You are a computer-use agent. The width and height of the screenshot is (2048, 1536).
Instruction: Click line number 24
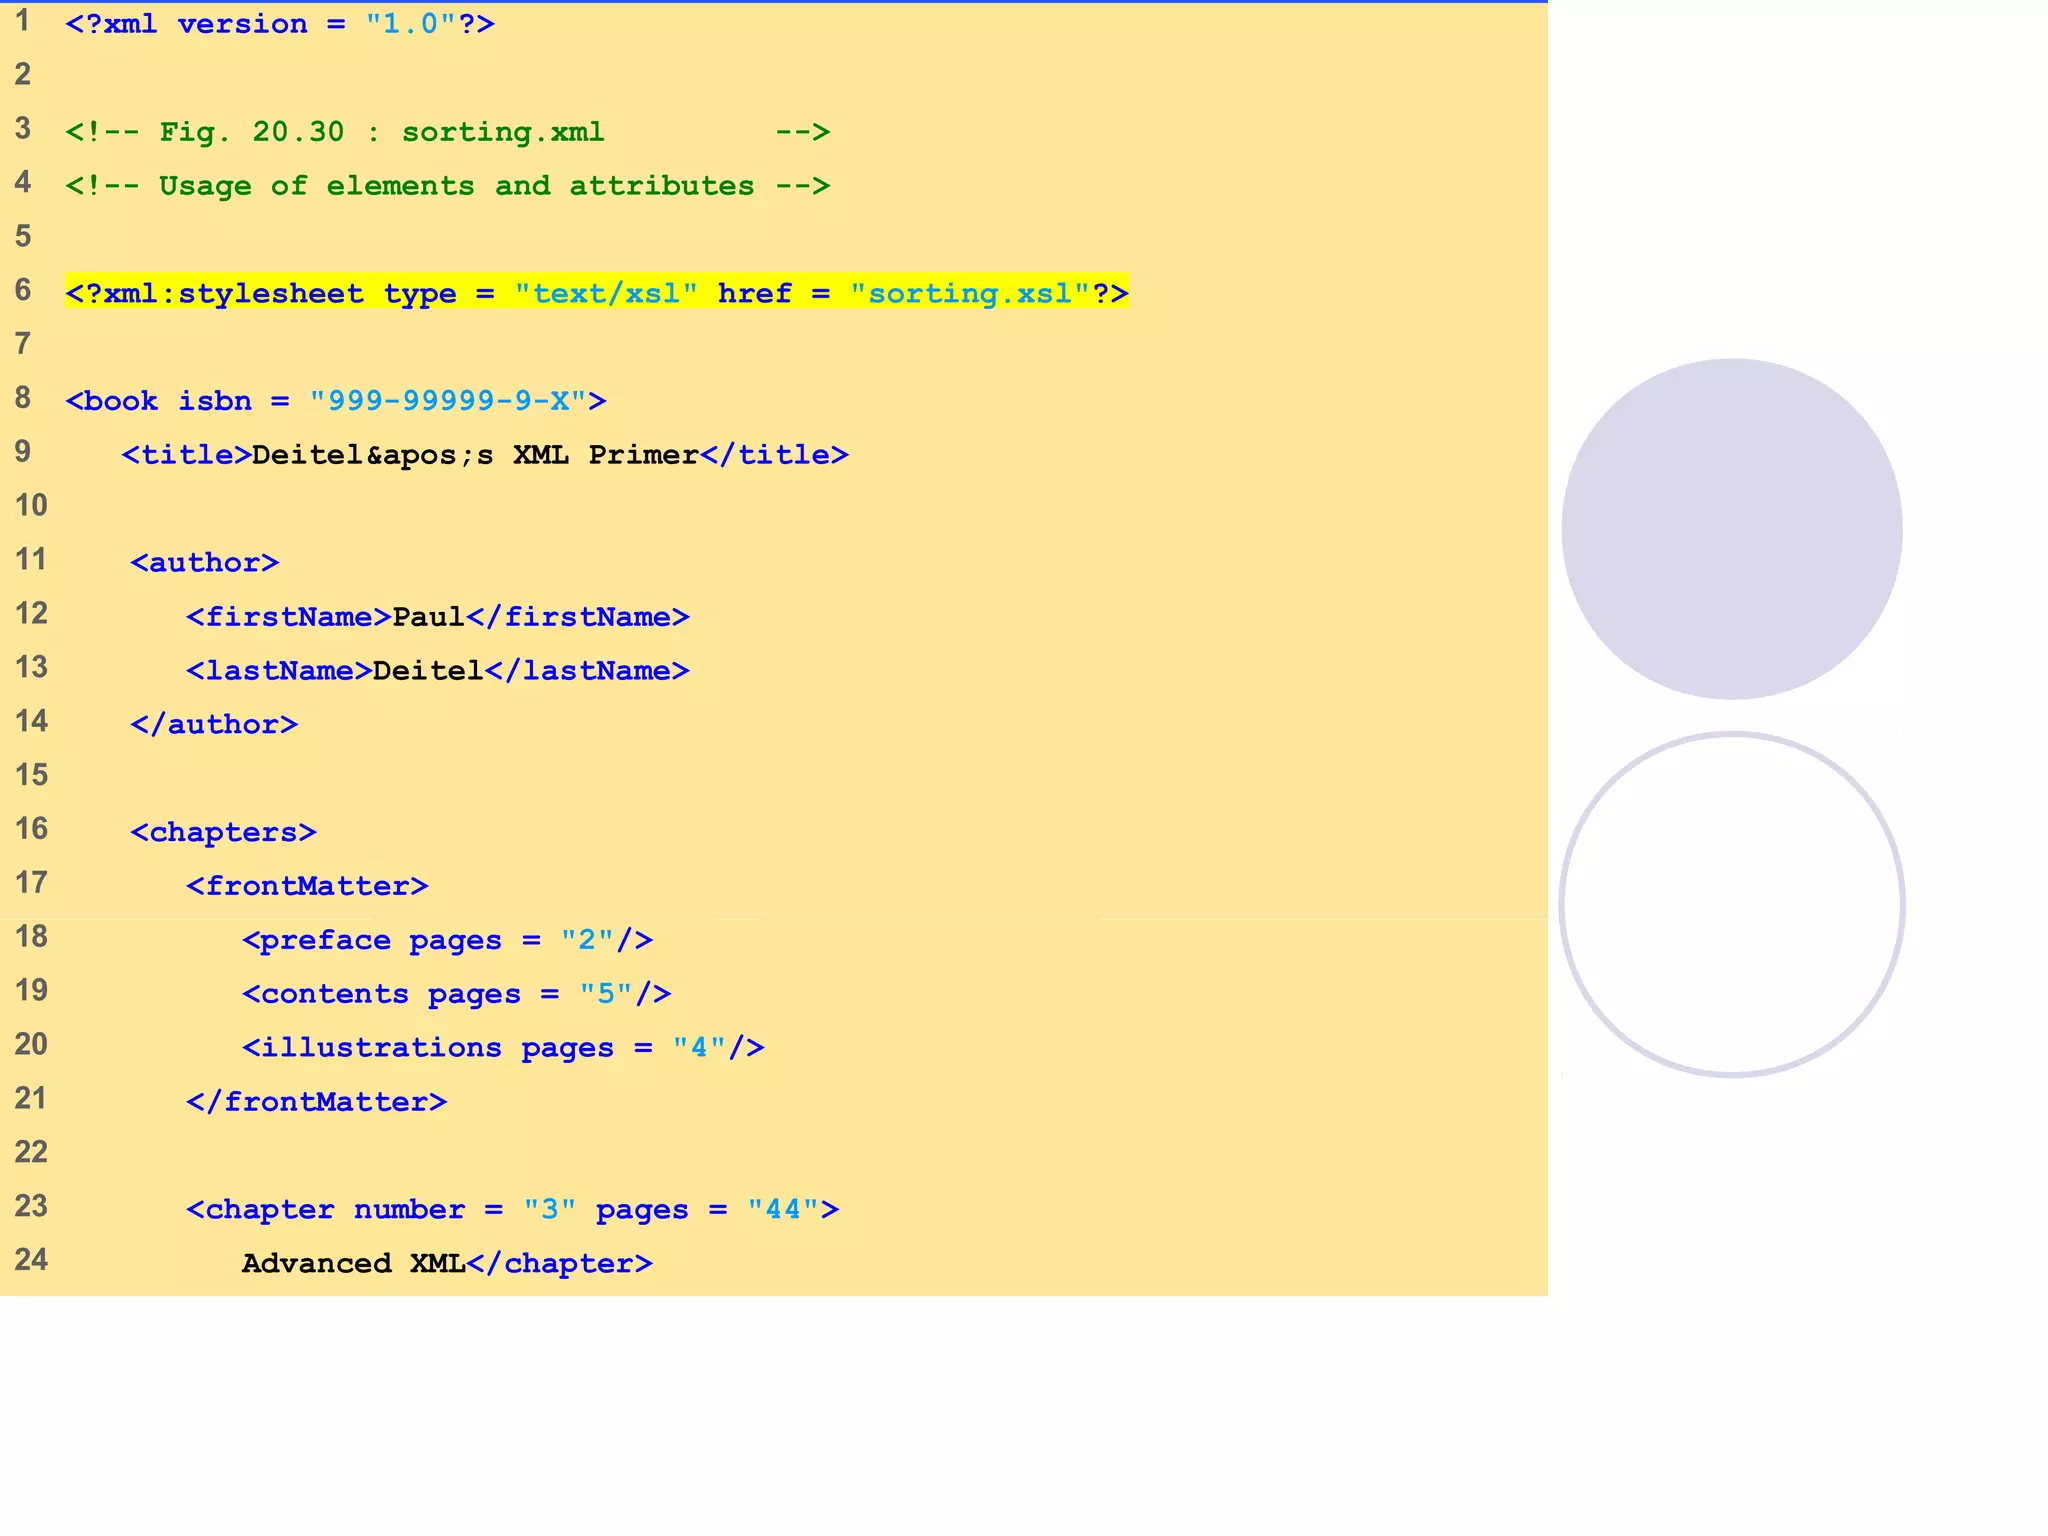pos(31,1259)
